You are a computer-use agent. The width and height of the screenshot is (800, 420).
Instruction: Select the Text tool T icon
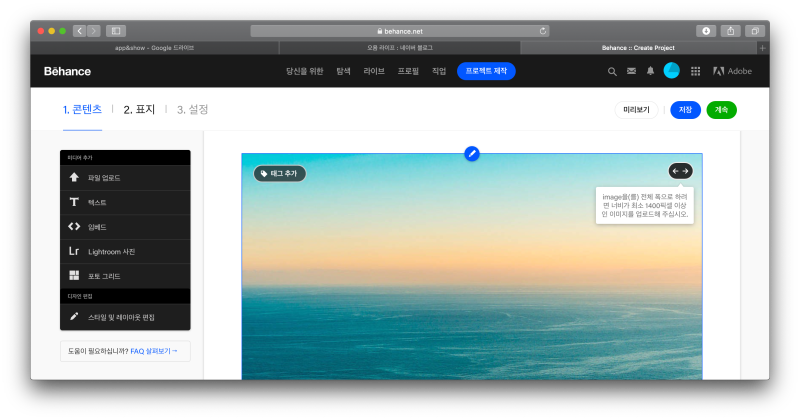click(74, 202)
